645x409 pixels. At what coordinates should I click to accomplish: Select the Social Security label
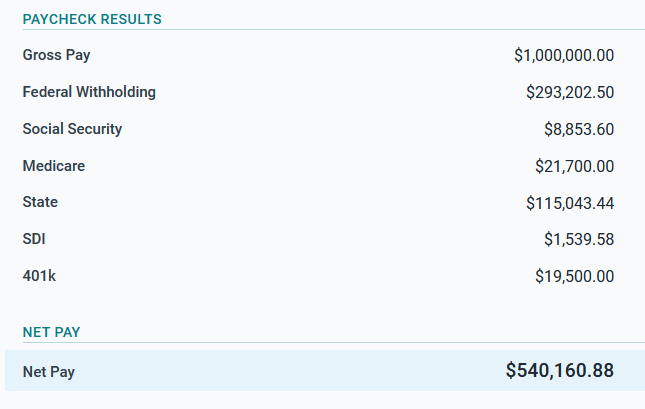coord(72,129)
